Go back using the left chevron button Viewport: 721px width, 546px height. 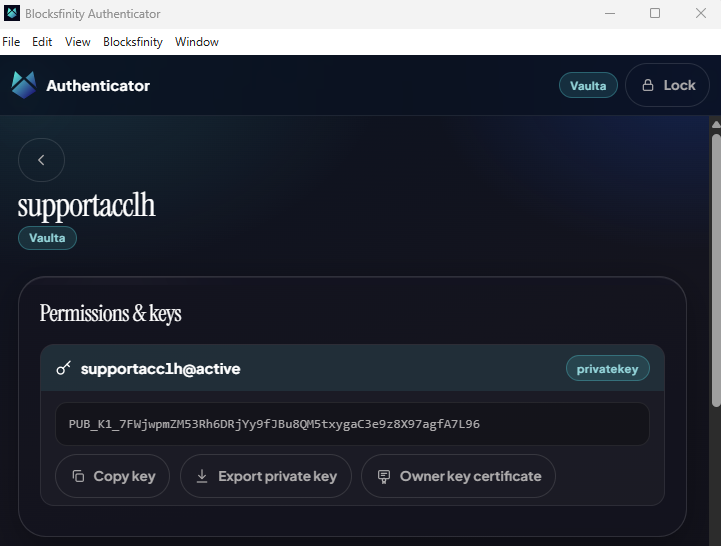tap(41, 160)
